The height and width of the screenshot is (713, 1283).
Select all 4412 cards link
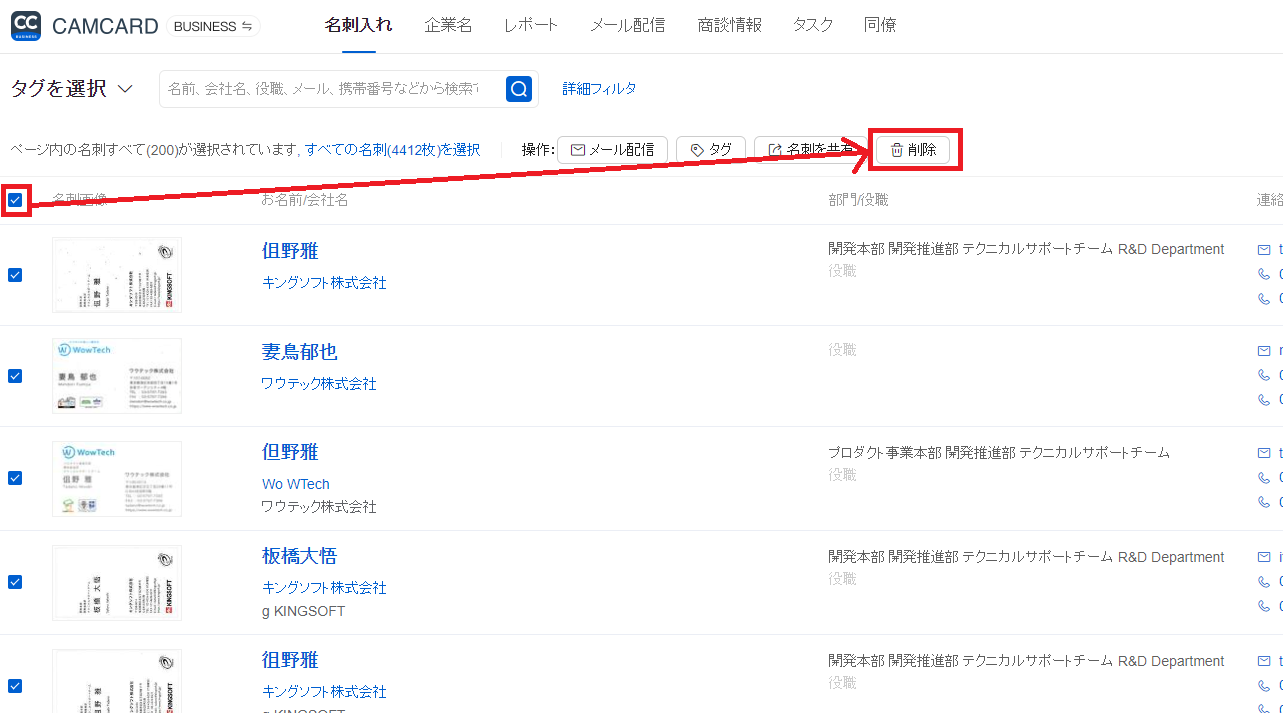tap(393, 150)
